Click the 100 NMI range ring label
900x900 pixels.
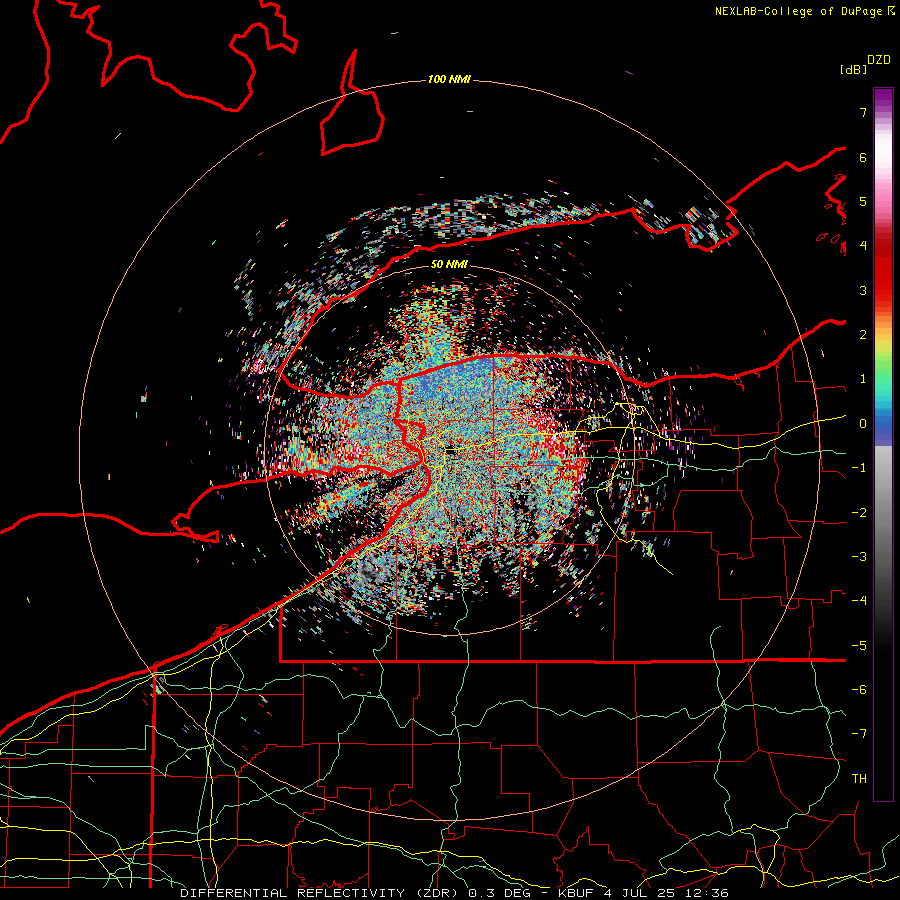[449, 79]
